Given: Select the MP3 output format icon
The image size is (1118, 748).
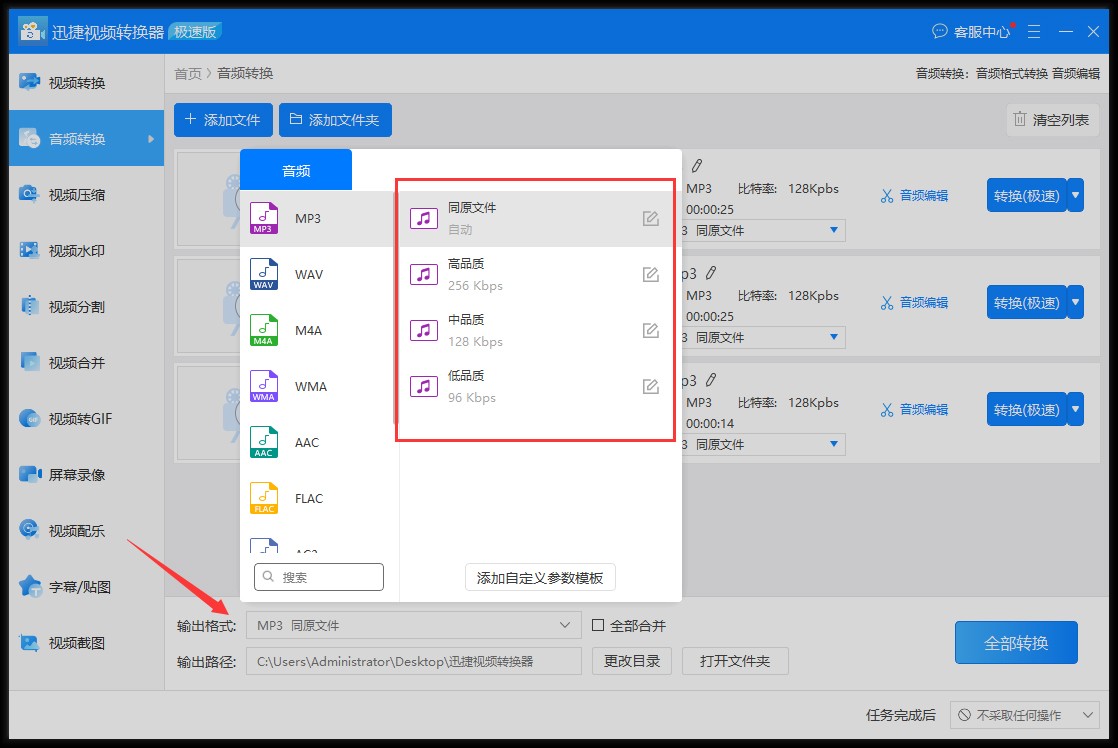Looking at the screenshot, I should click(264, 217).
